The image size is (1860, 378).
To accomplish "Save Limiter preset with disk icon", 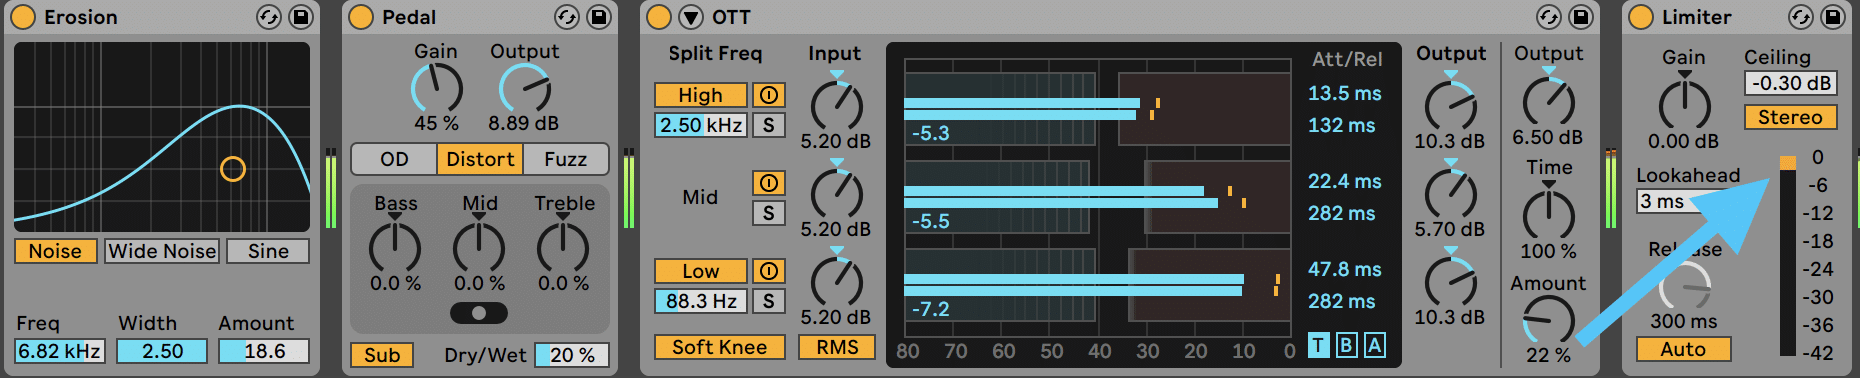I will 1832,17.
